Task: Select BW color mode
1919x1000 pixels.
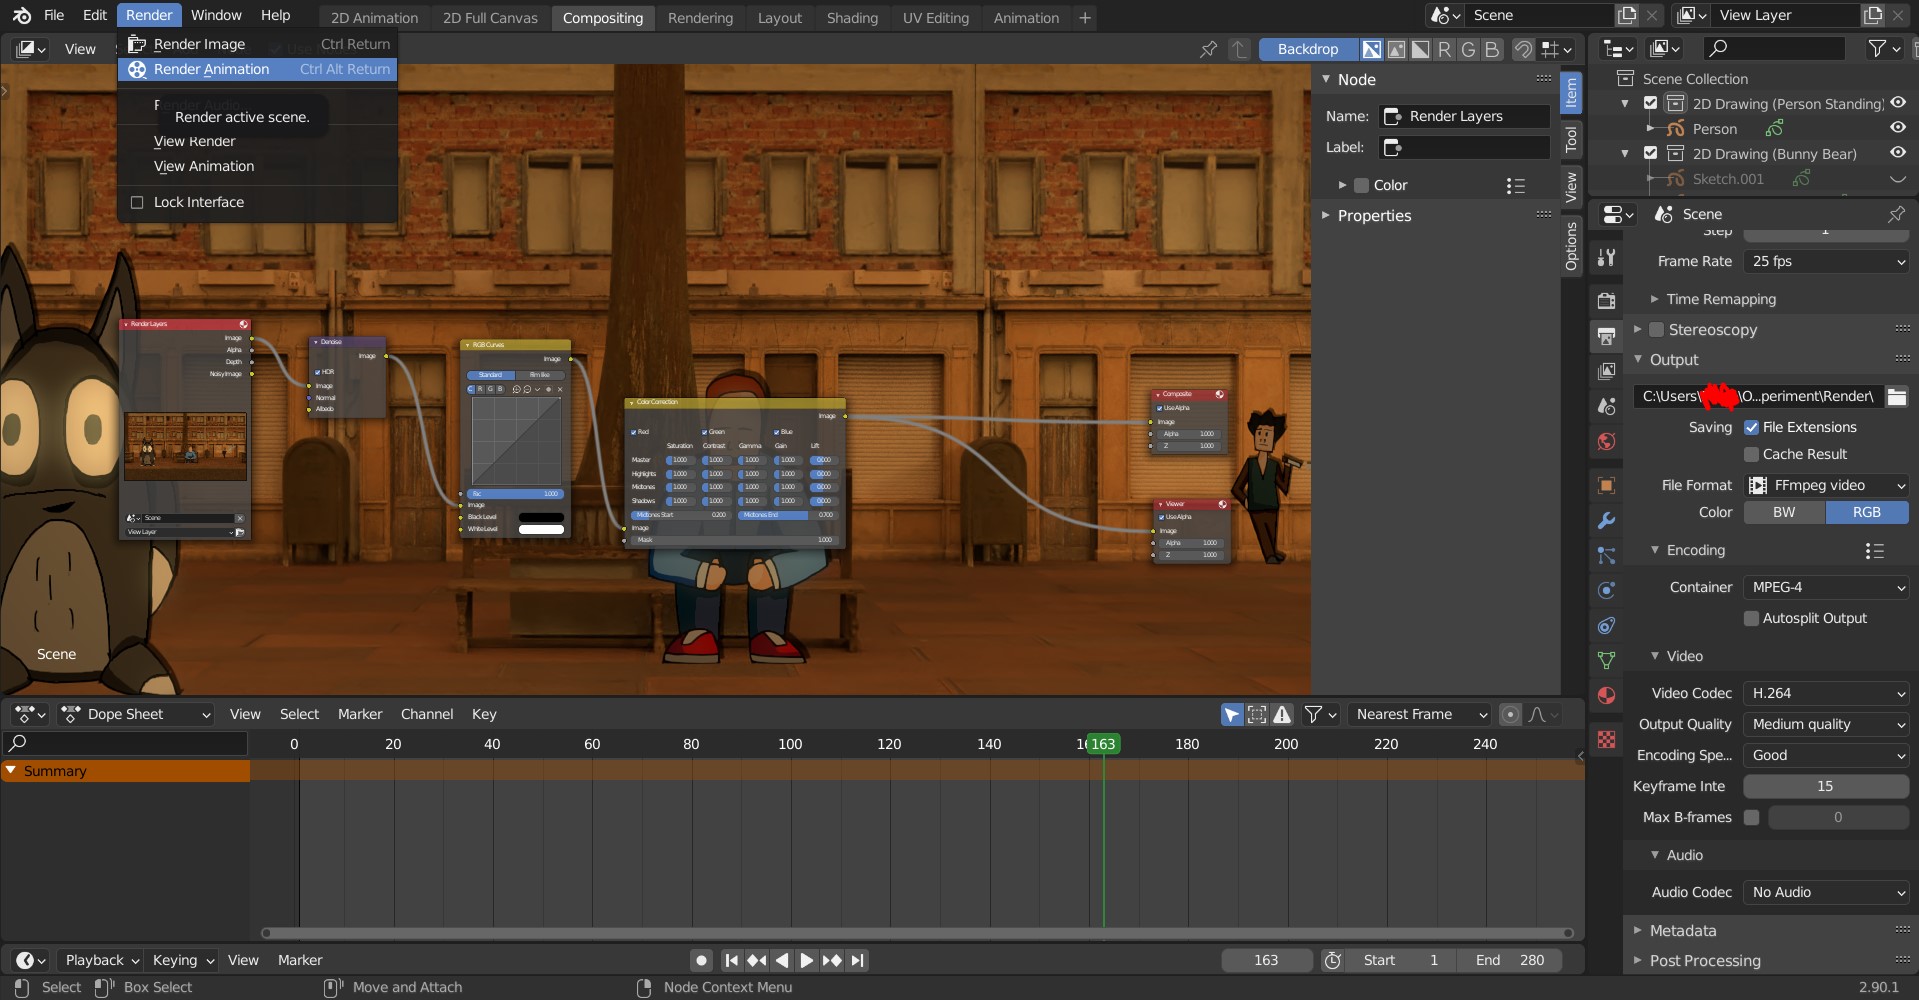Action: (1784, 512)
